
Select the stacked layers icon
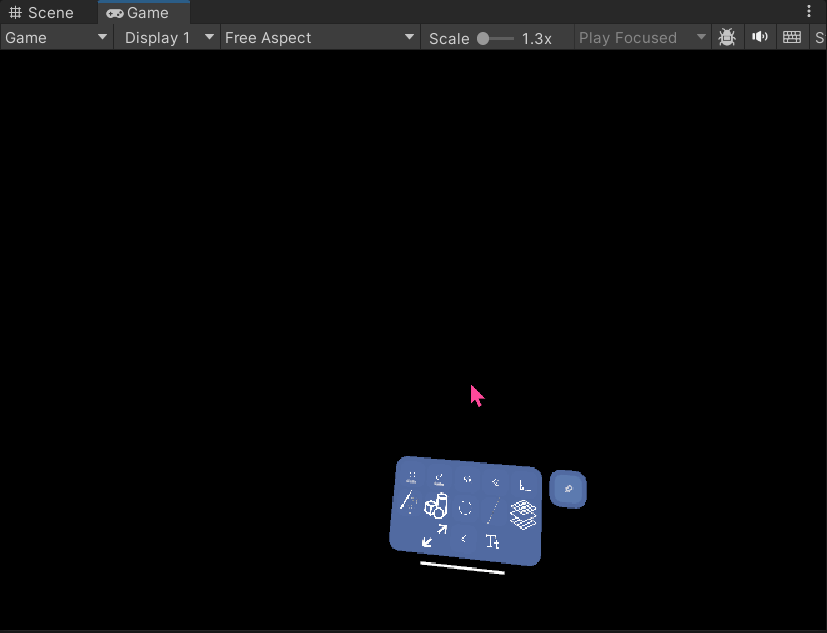[x=523, y=514]
